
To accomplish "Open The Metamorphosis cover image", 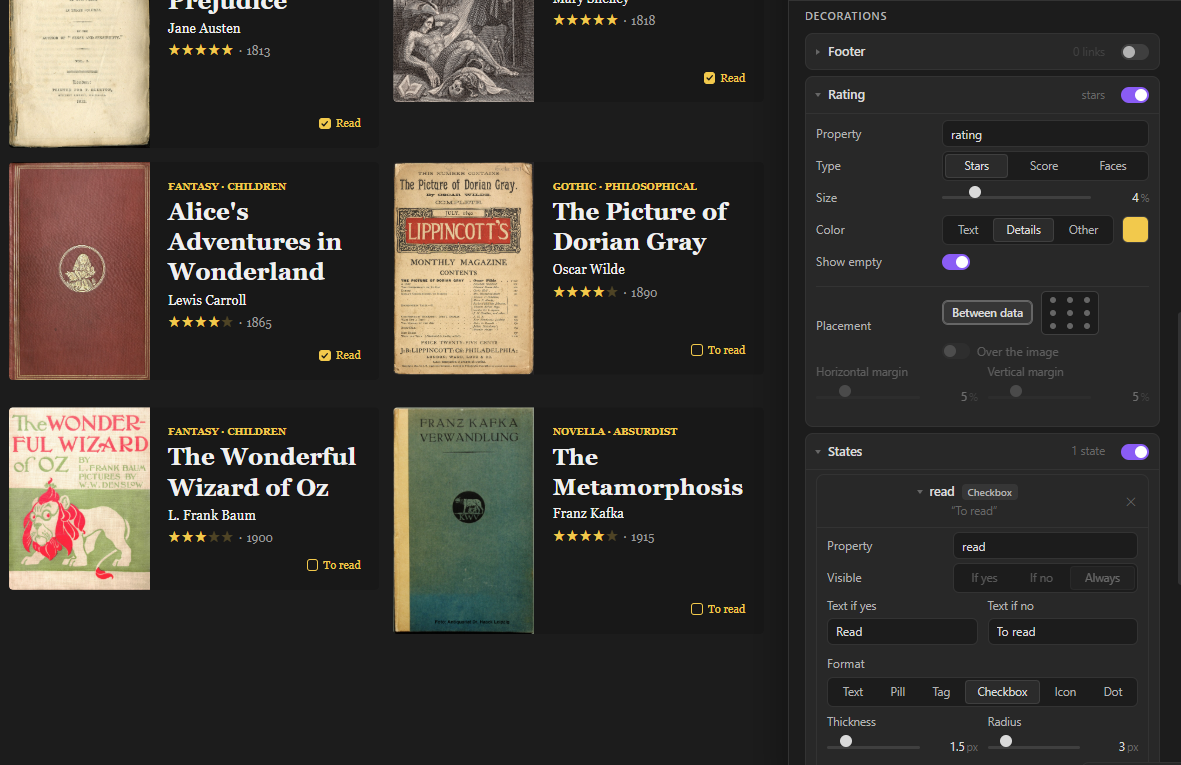I will click(x=463, y=520).
